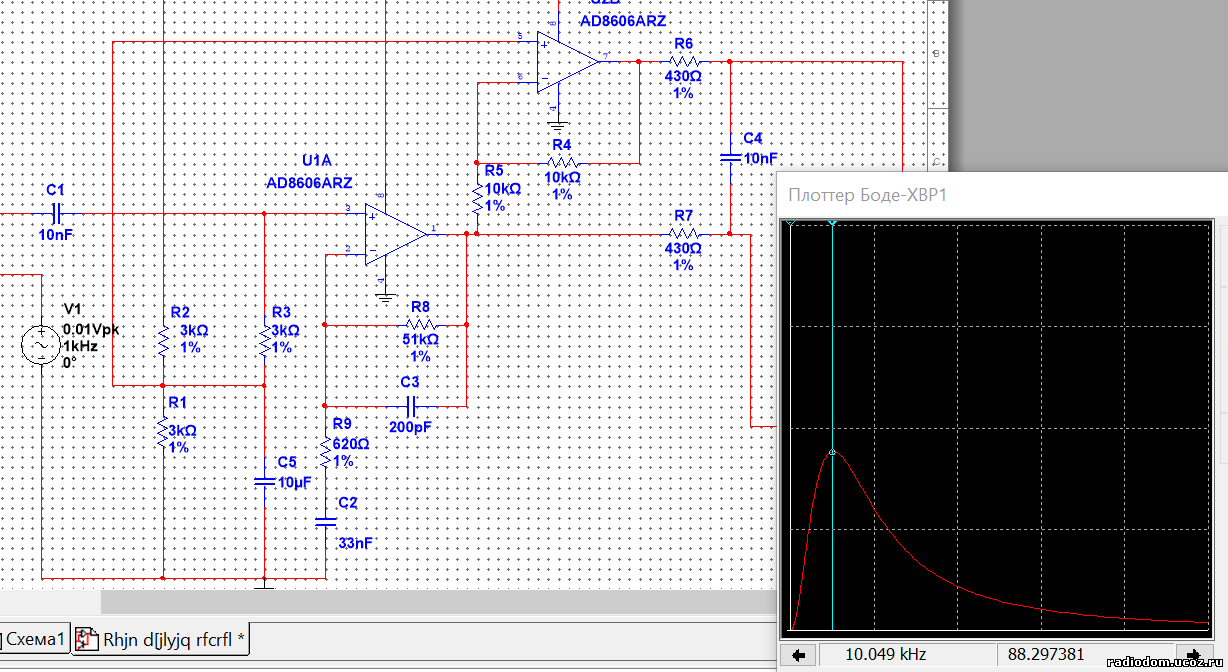Select the V1 AC voltage source symbol
1228x672 pixels.
42,345
